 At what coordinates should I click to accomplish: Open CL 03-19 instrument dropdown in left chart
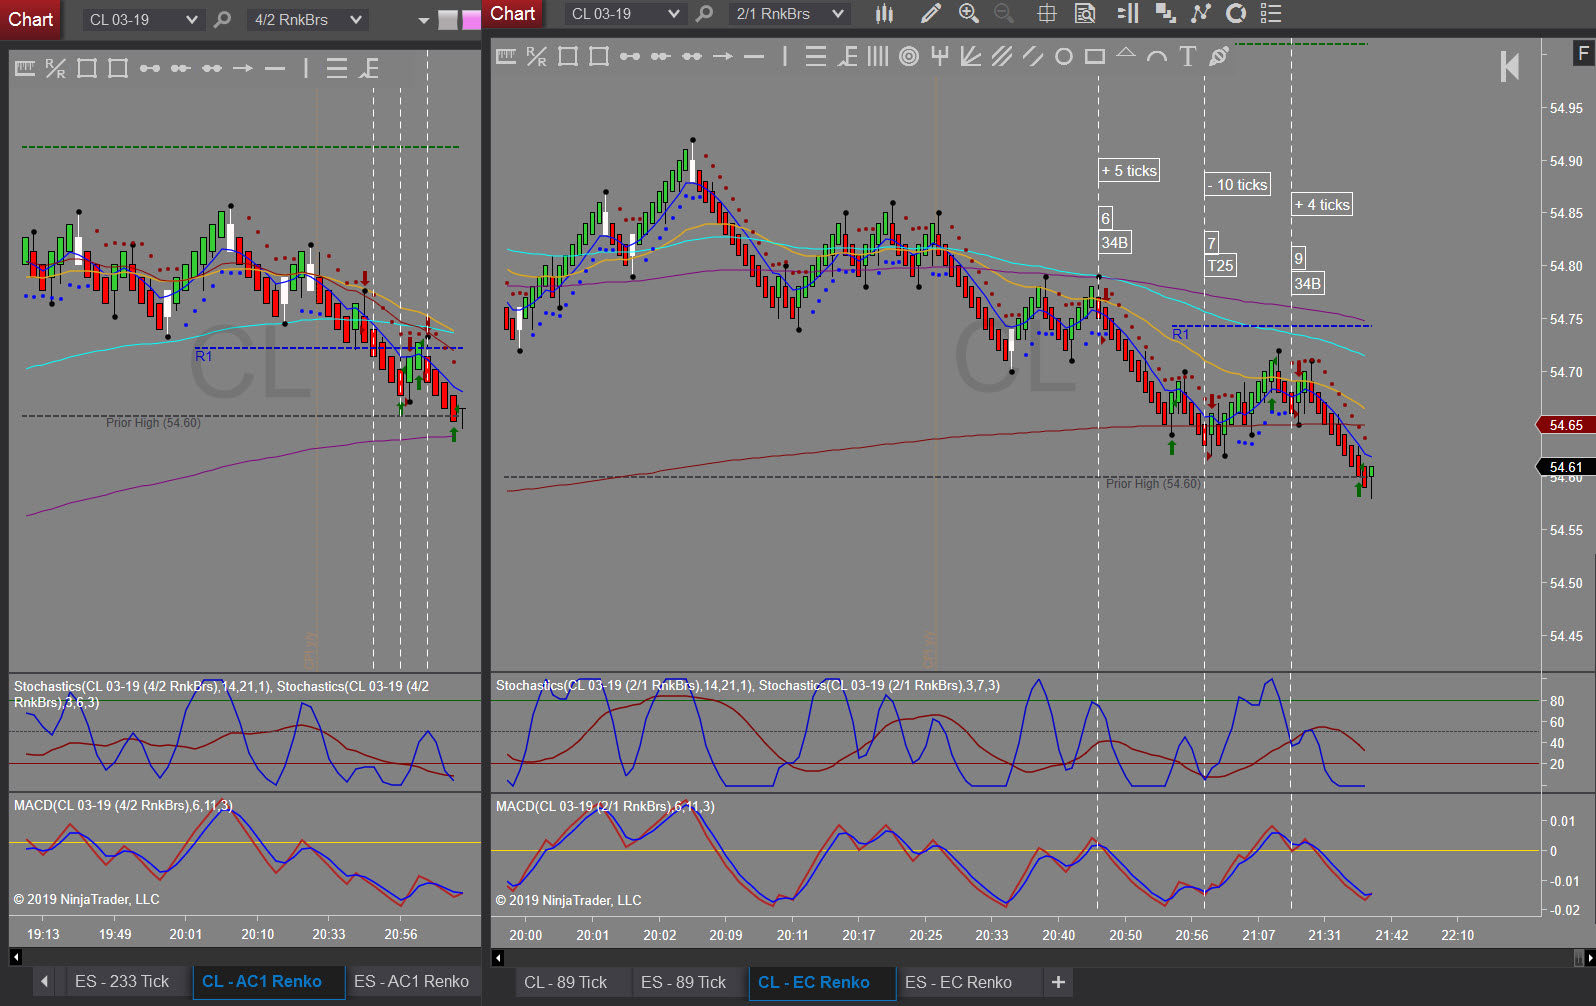coord(142,19)
